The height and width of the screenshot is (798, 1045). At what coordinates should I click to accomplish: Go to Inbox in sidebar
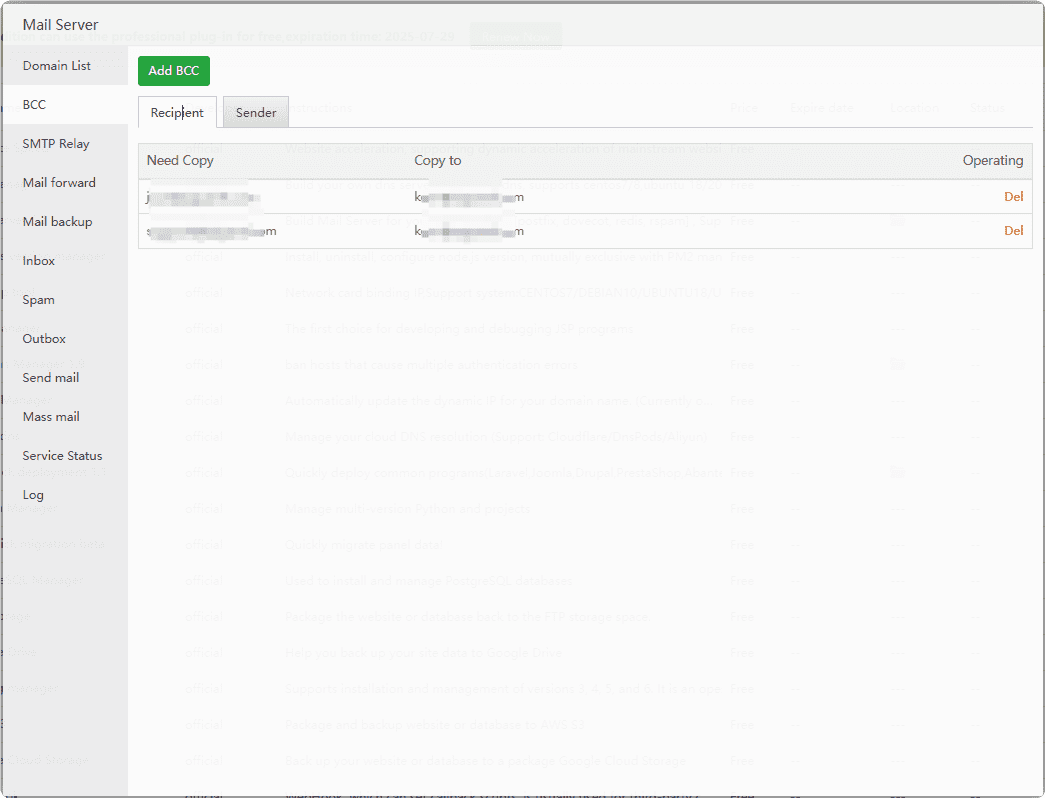point(39,261)
